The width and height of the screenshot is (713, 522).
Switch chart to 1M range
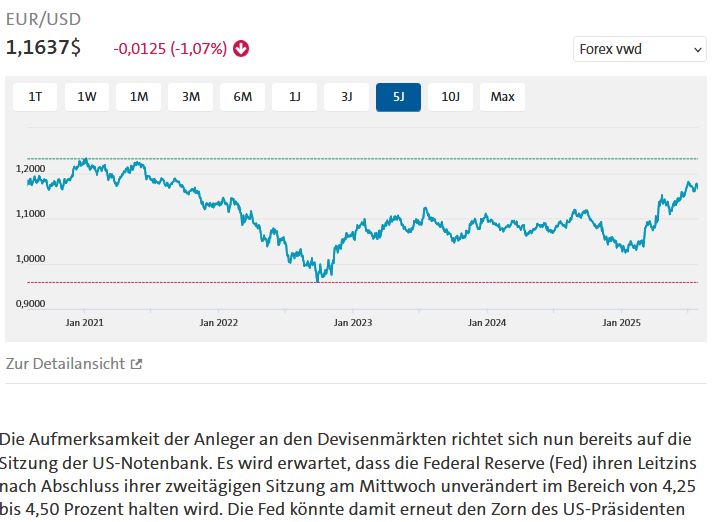tap(139, 96)
